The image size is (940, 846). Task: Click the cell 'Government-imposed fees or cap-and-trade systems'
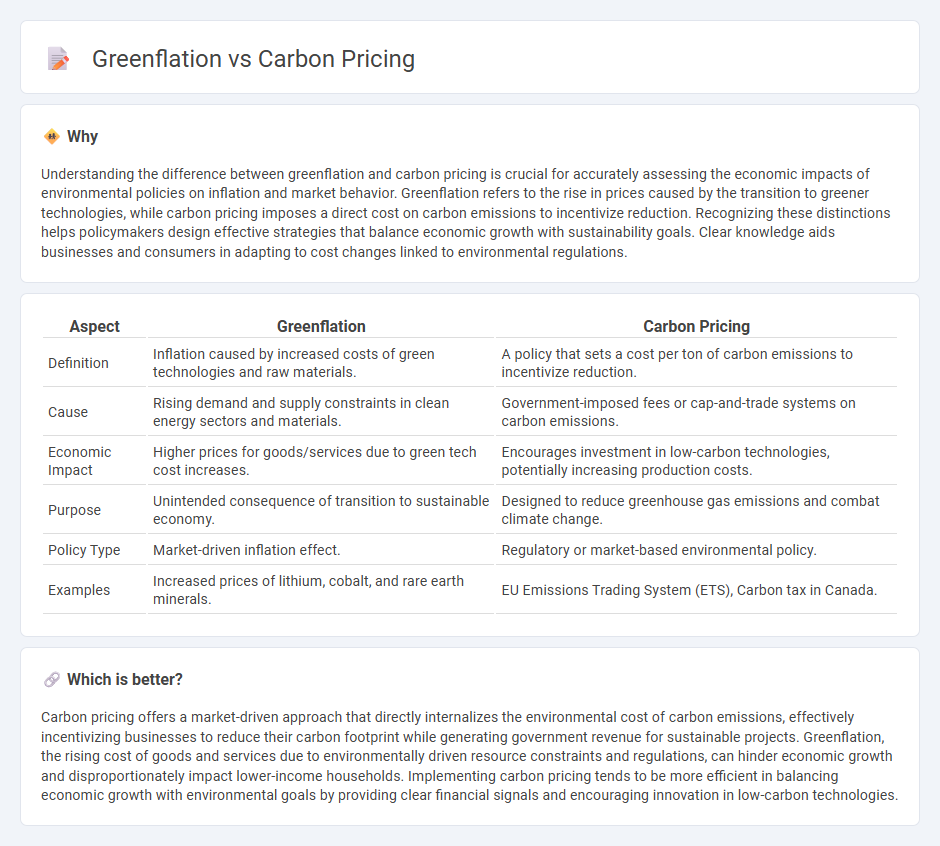pyautogui.click(x=696, y=412)
